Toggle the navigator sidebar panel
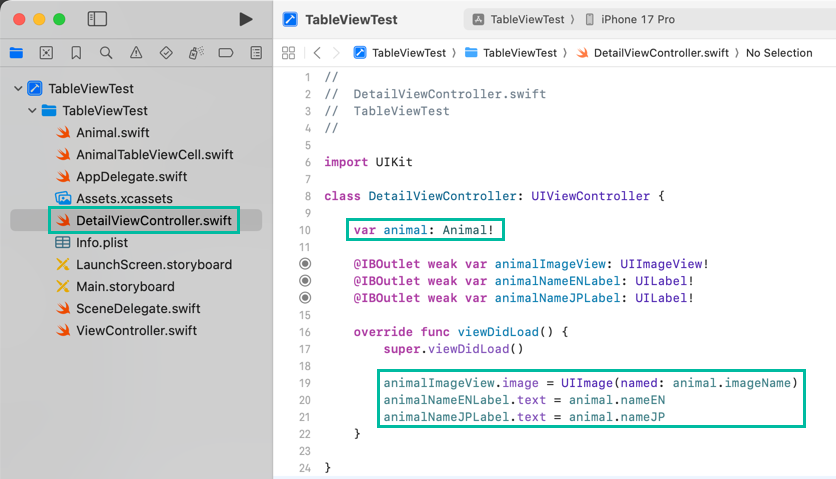The image size is (836, 479). coord(97,19)
